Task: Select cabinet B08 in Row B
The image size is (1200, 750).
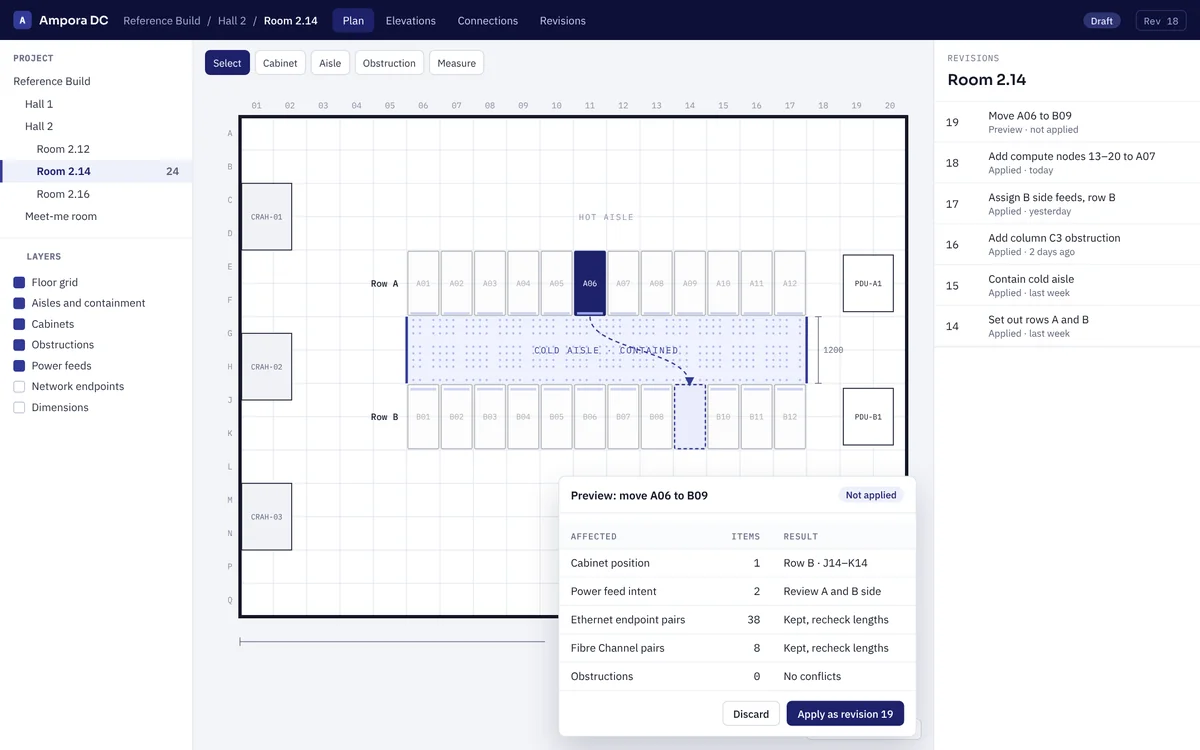Action: pos(657,417)
